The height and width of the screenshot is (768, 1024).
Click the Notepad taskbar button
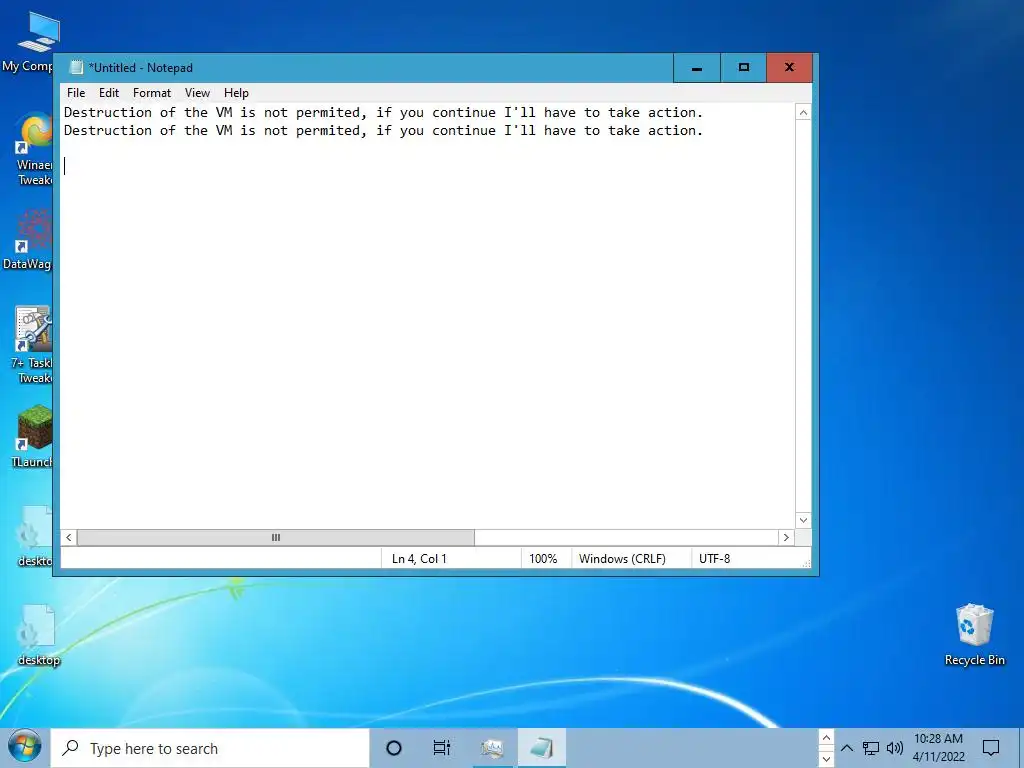coord(541,748)
